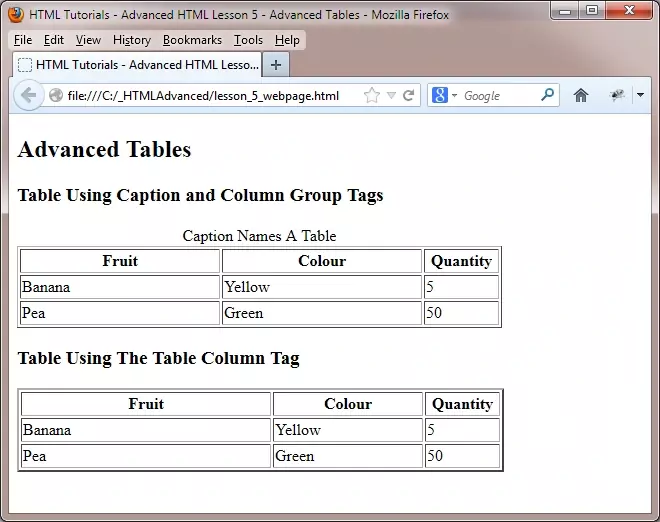The height and width of the screenshot is (522, 660).
Task: Click 'Colour' header in the first table
Action: [322, 261]
